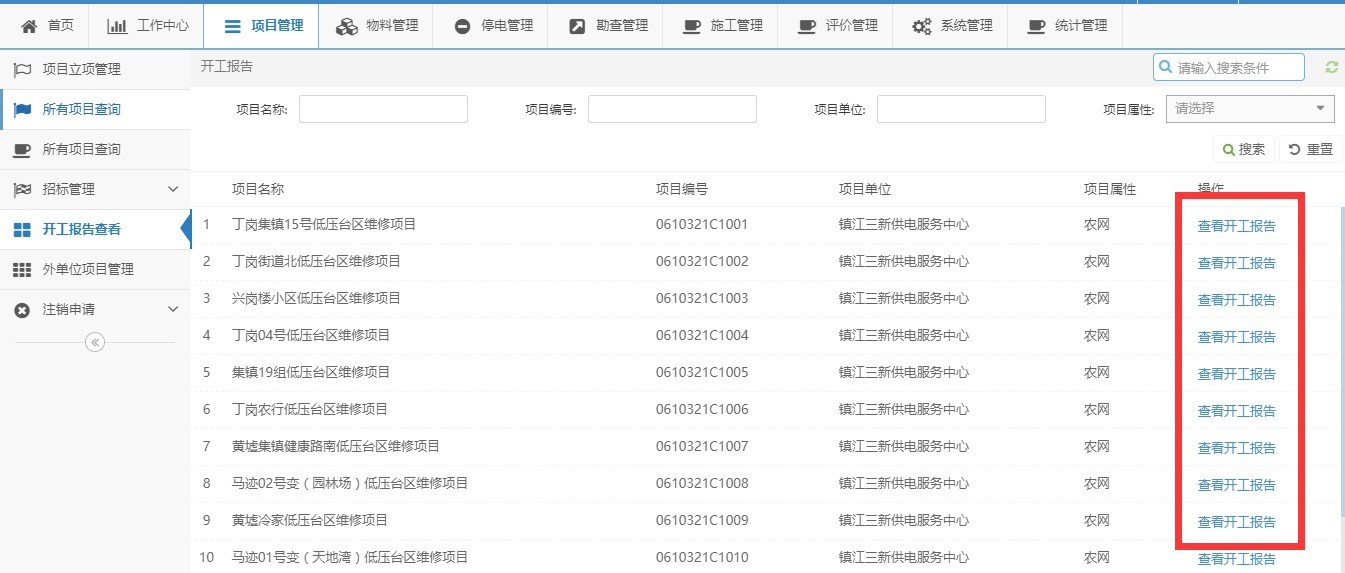
Task: Focus the 项目名称 input field
Action: (383, 109)
